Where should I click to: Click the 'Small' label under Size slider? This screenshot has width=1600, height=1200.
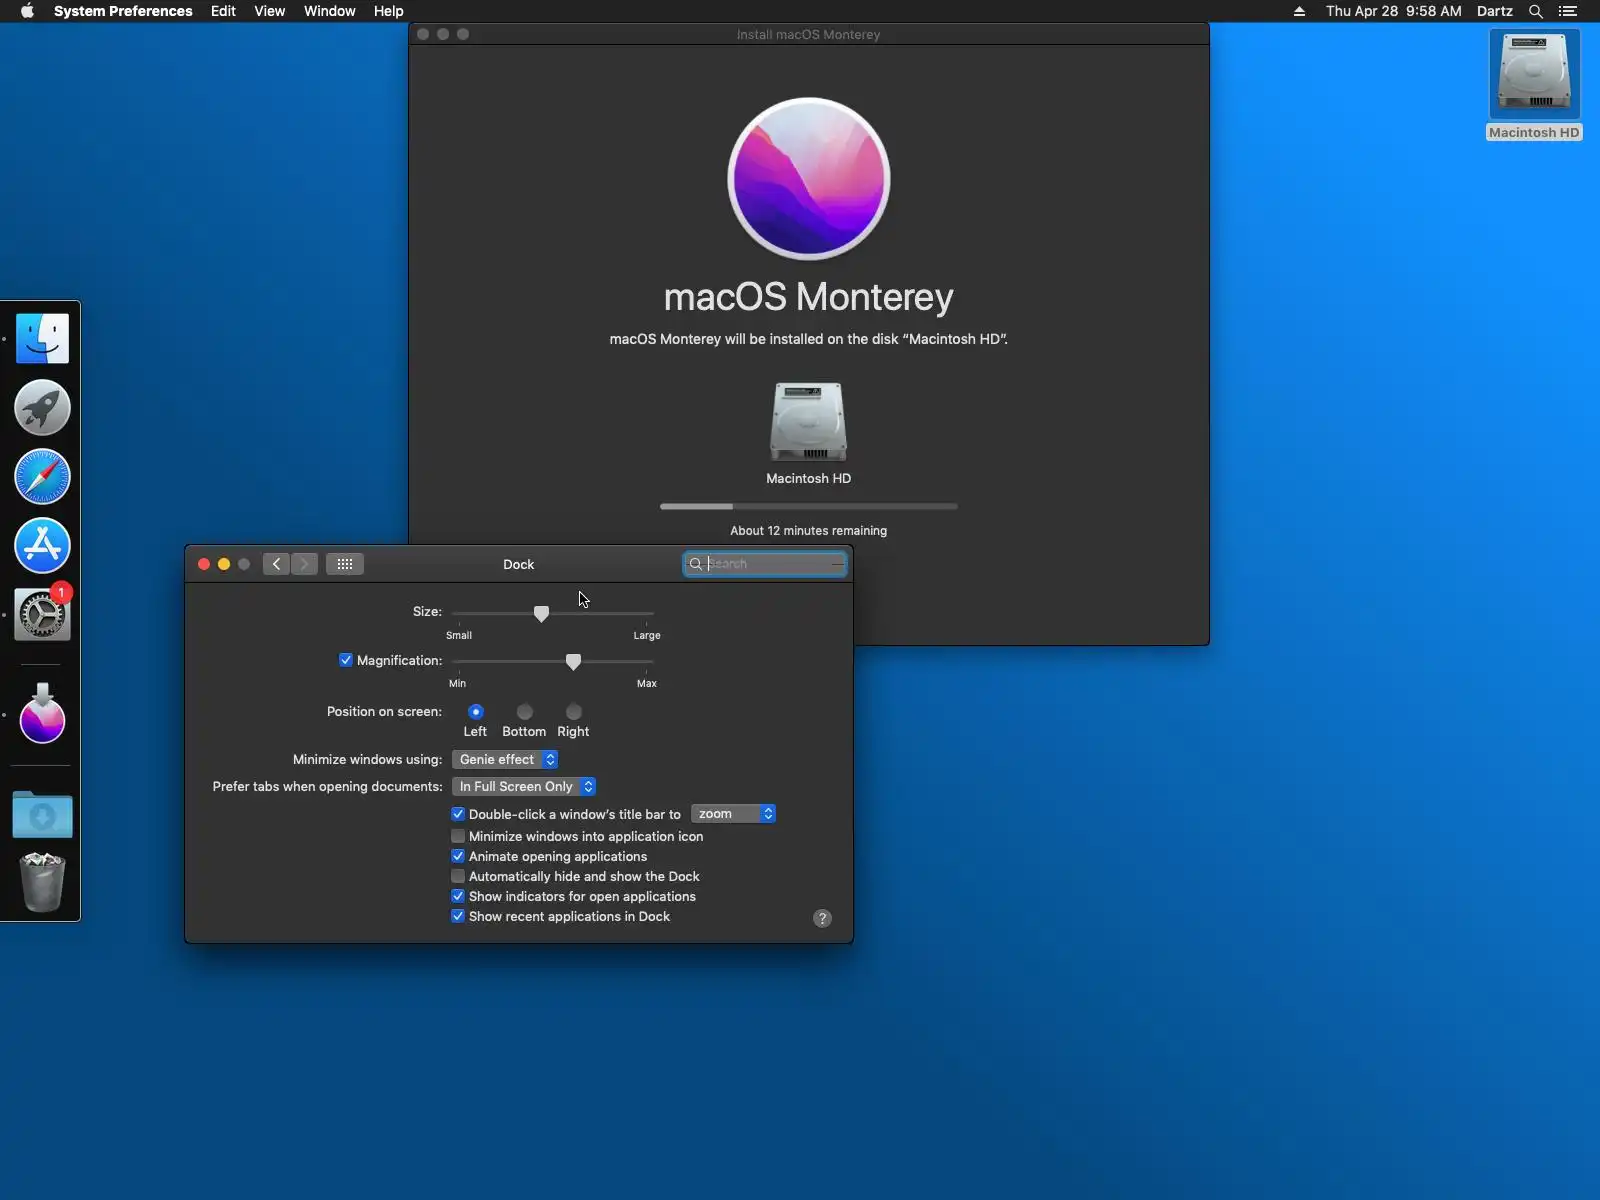click(x=459, y=635)
